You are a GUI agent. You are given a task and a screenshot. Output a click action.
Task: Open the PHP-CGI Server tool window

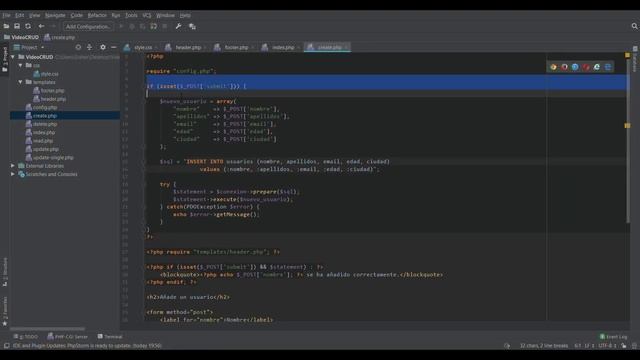(x=68, y=337)
